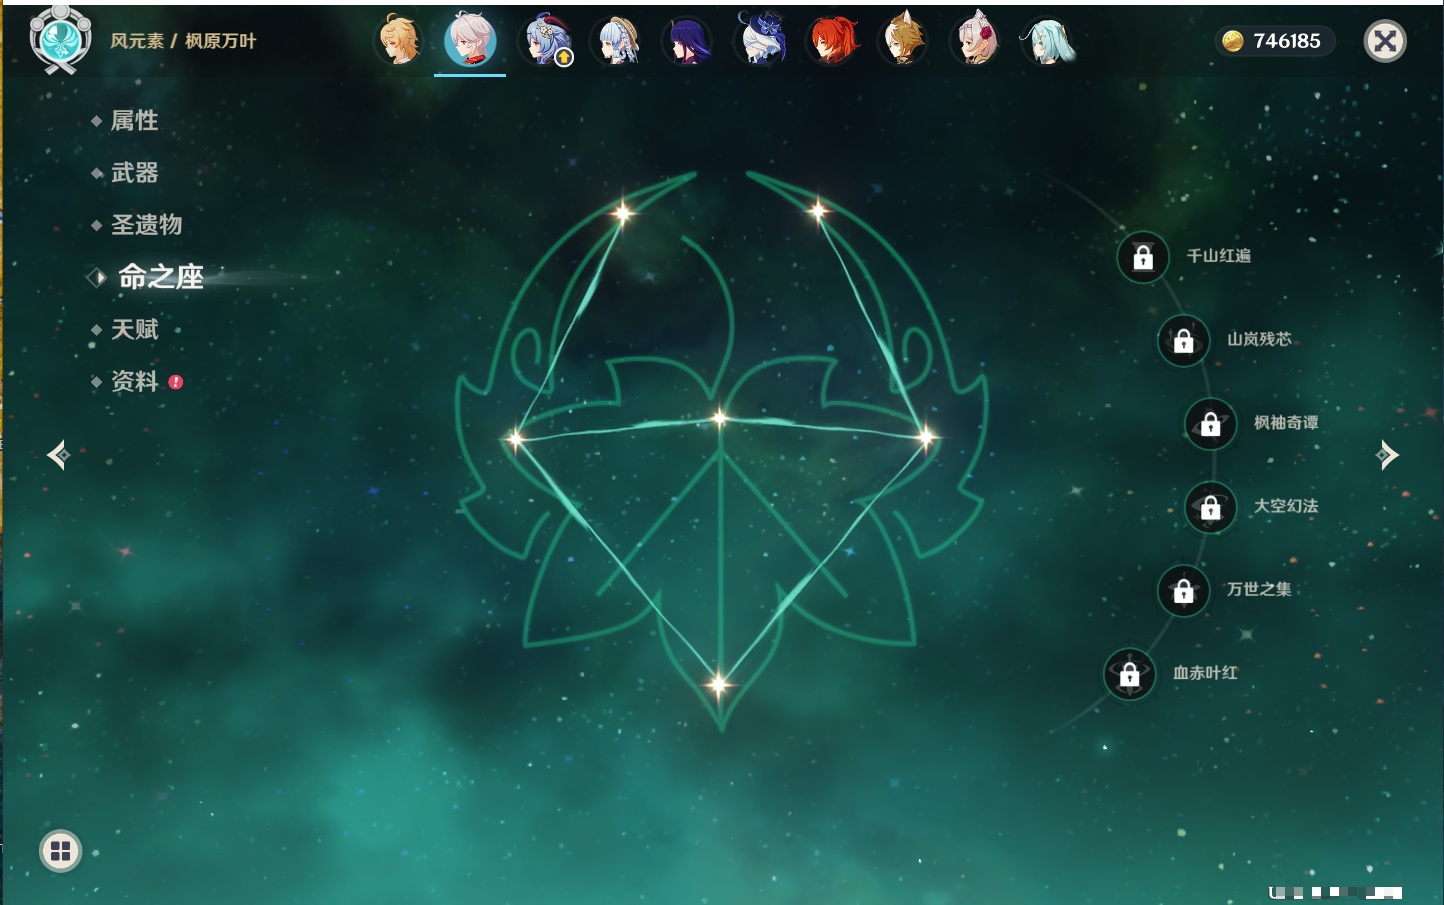Open locked constellation 枫袖奇谭 lock icon
1444x905 pixels.
coord(1211,424)
